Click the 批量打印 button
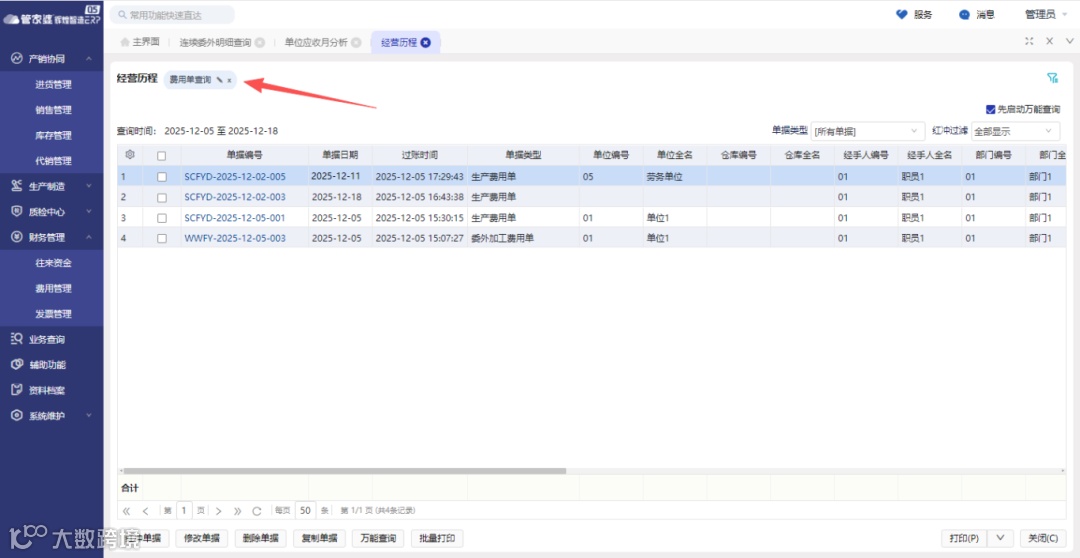 (x=437, y=538)
